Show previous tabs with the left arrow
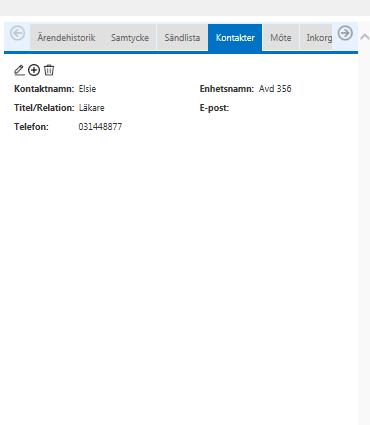Viewport: 370px width, 425px height. (x=17, y=33)
